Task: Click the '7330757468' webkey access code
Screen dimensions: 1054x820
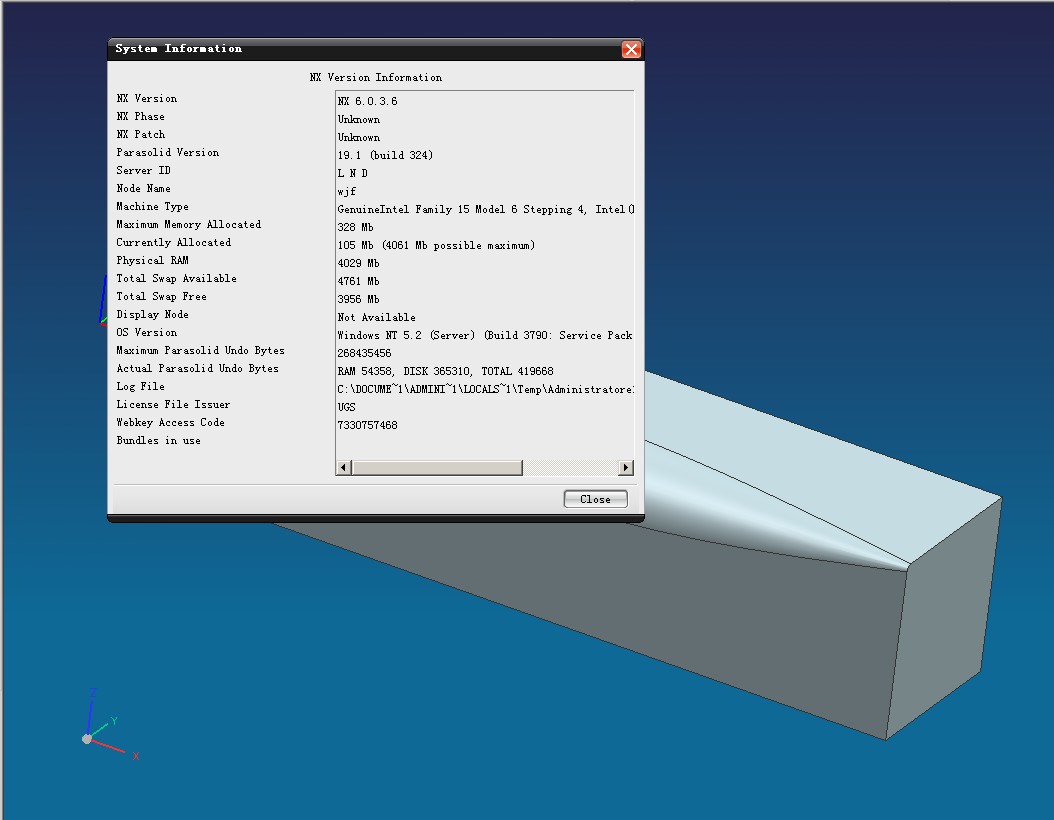Action: tap(367, 425)
